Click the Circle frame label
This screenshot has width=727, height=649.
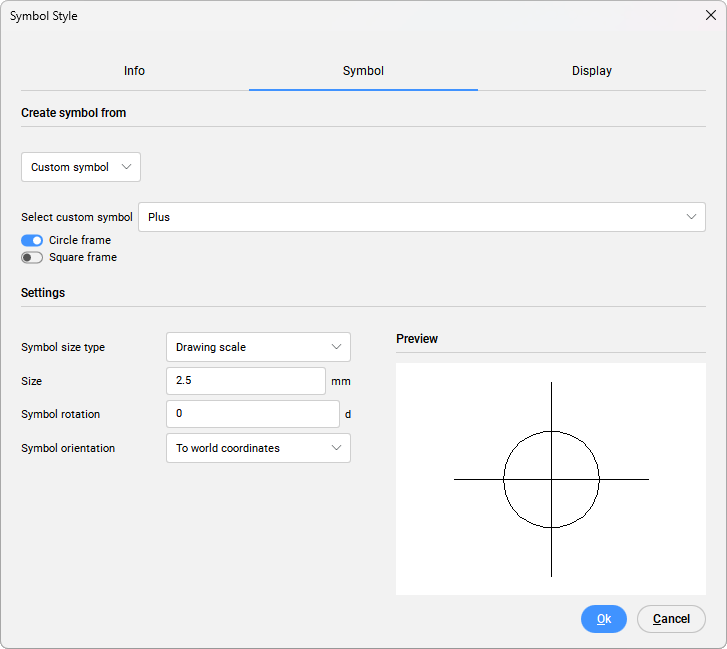[80, 240]
